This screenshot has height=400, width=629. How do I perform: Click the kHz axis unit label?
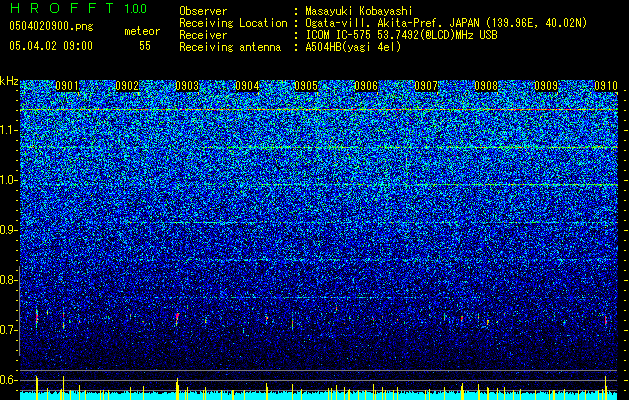[9, 81]
